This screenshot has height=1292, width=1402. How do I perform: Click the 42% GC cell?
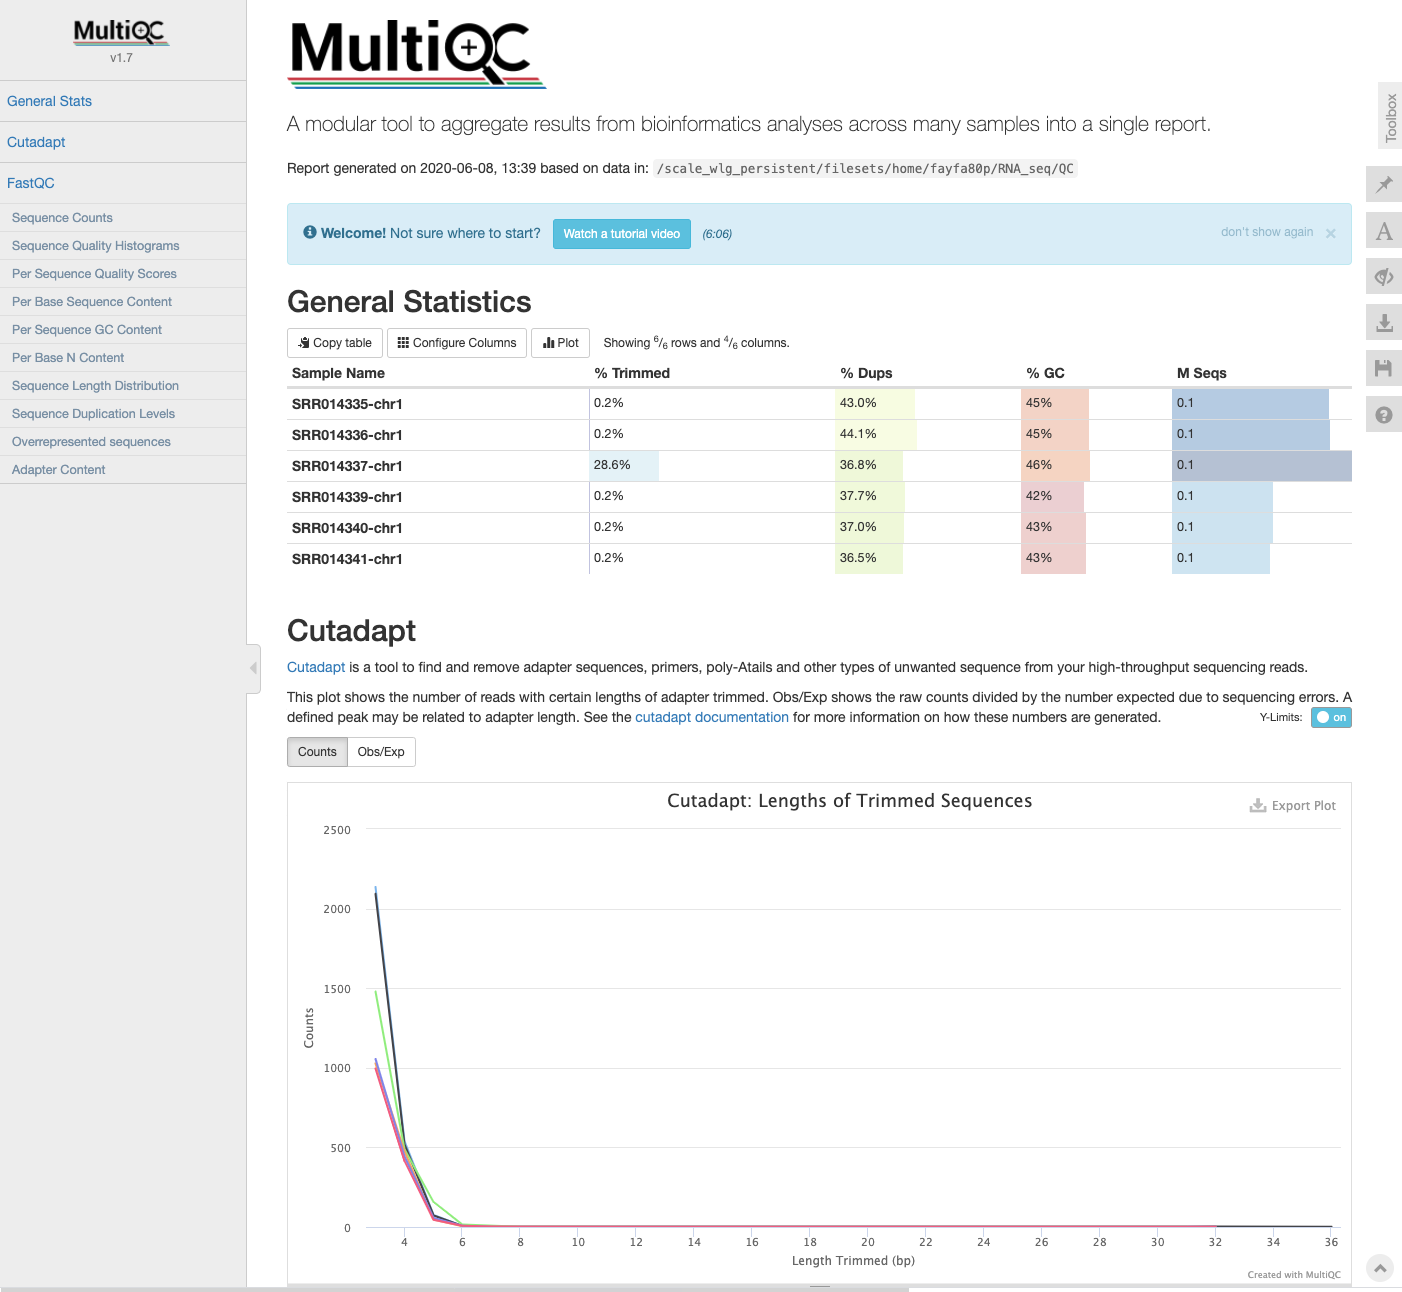(x=1096, y=497)
